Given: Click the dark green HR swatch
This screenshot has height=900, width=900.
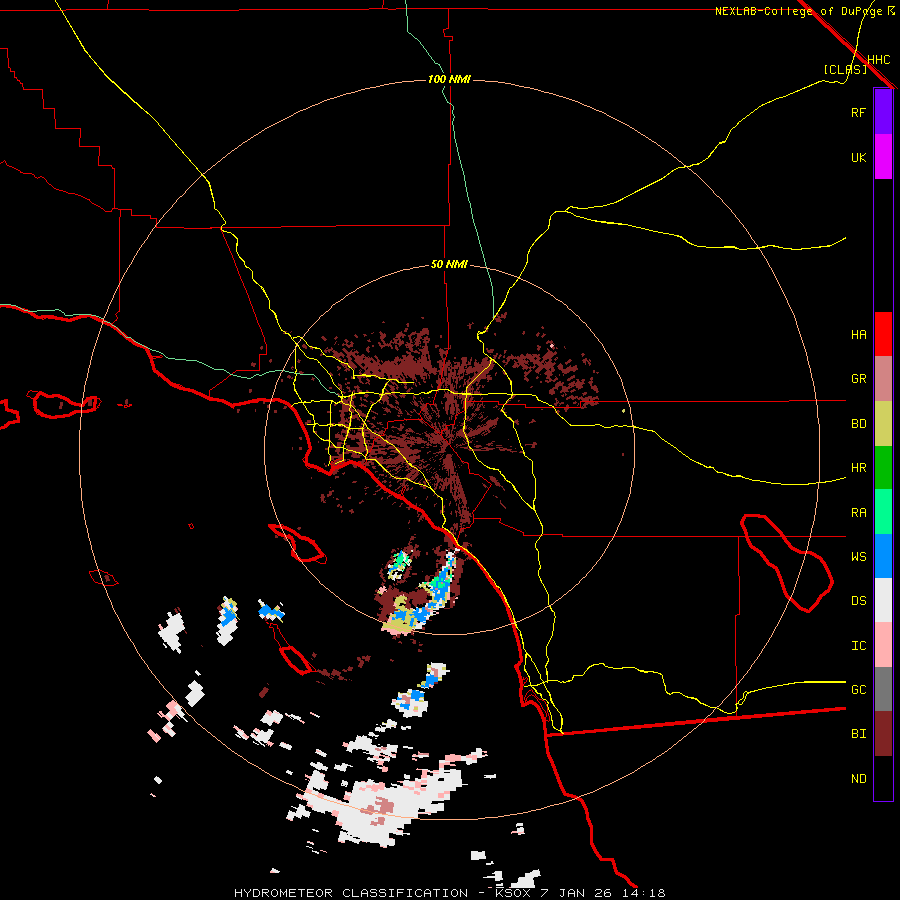Looking at the screenshot, I should (x=883, y=468).
